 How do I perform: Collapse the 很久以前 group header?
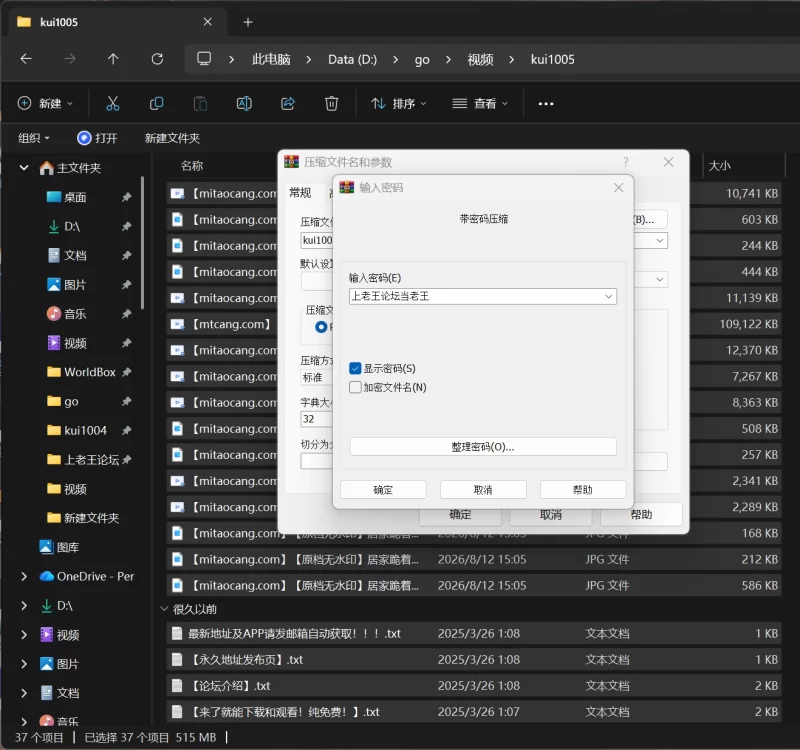164,609
